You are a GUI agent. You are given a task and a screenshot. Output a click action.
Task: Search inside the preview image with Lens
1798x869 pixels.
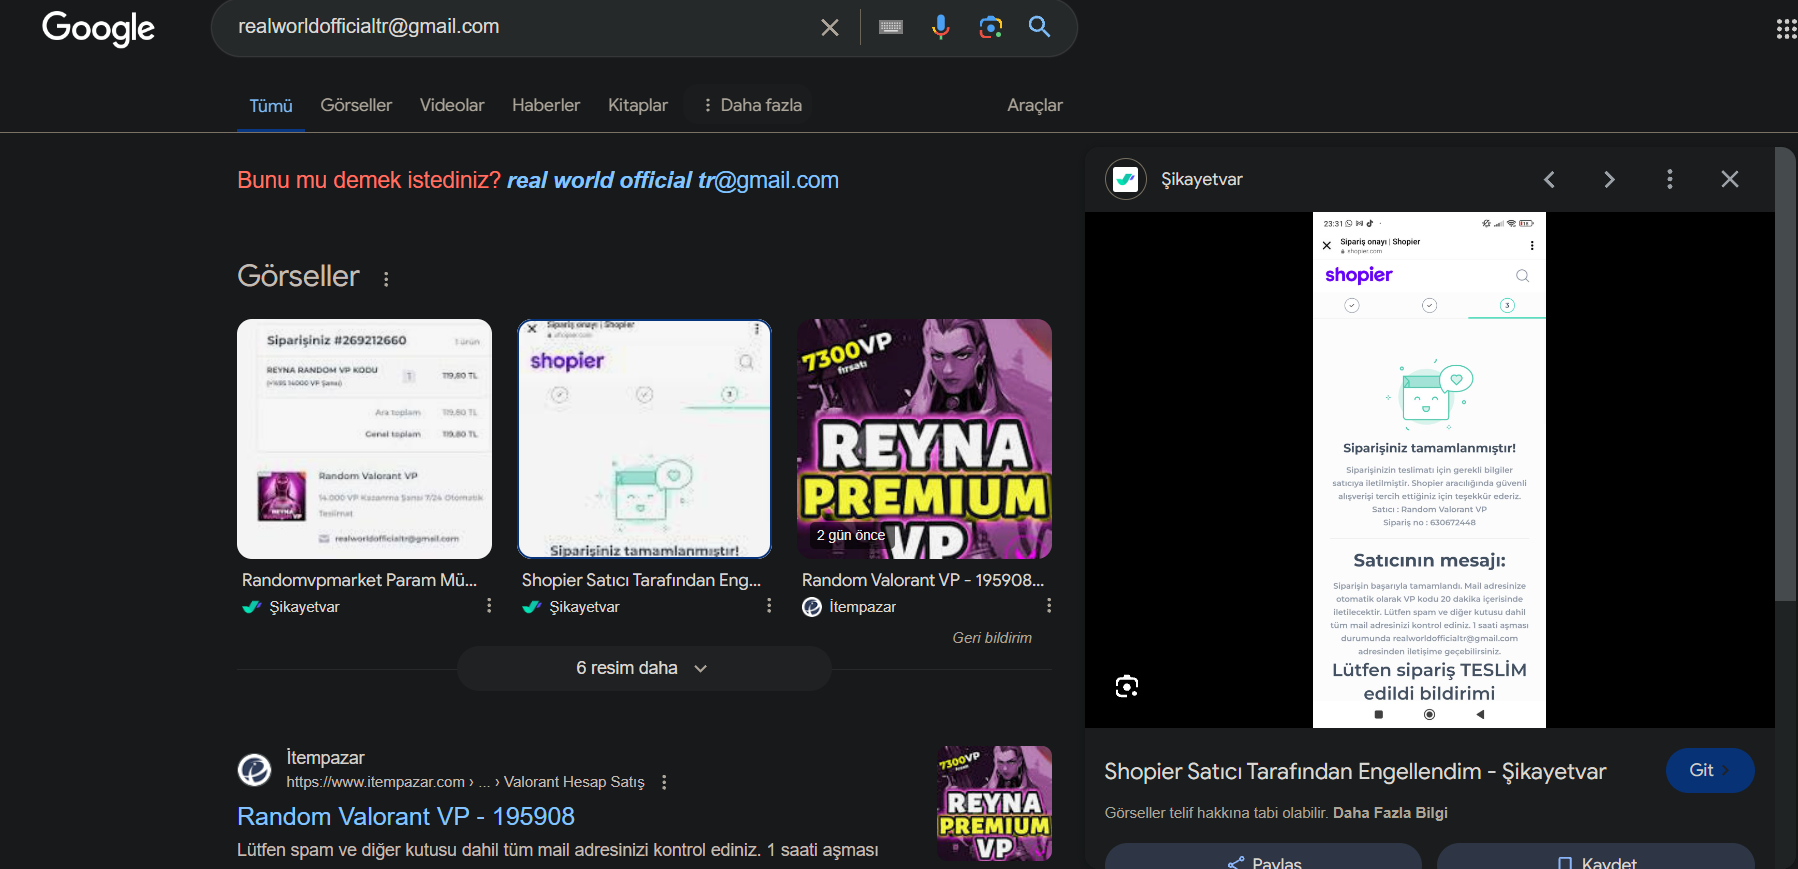(1127, 686)
